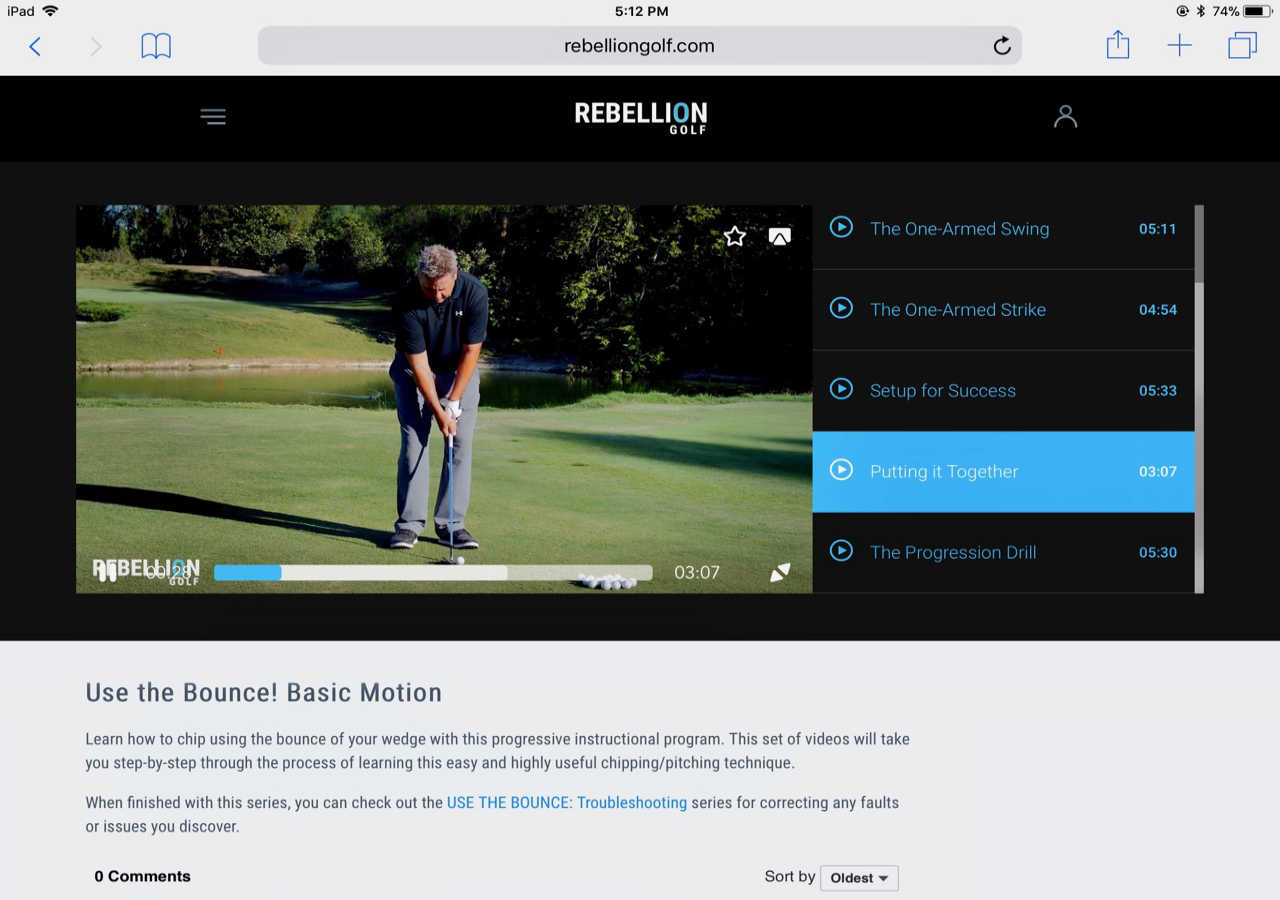Screen dimensions: 1280x900
Task: Reload the rebelliongolf.com page
Action: click(1001, 46)
